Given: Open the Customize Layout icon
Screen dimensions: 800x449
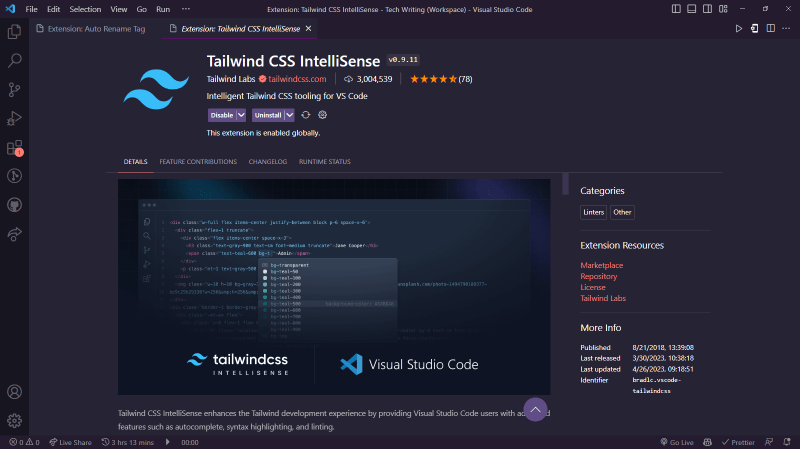Looking at the screenshot, I should 723,9.
